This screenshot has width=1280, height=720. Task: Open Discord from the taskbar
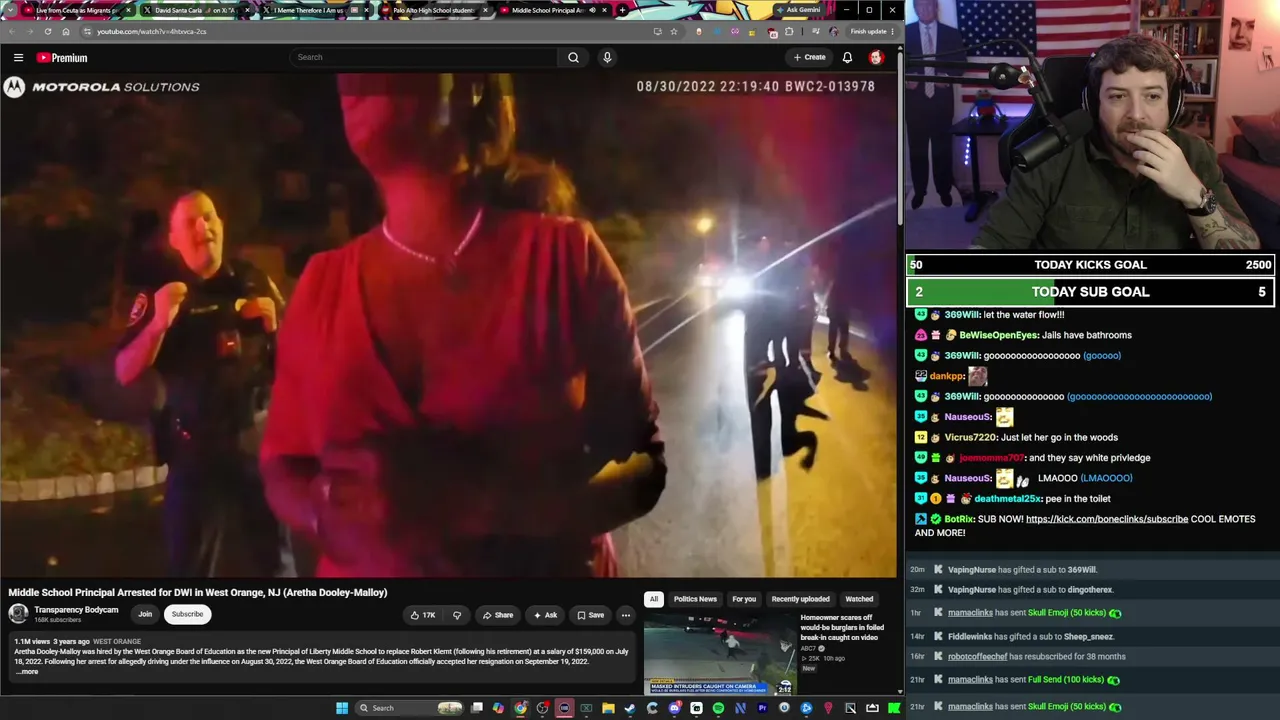(x=675, y=708)
